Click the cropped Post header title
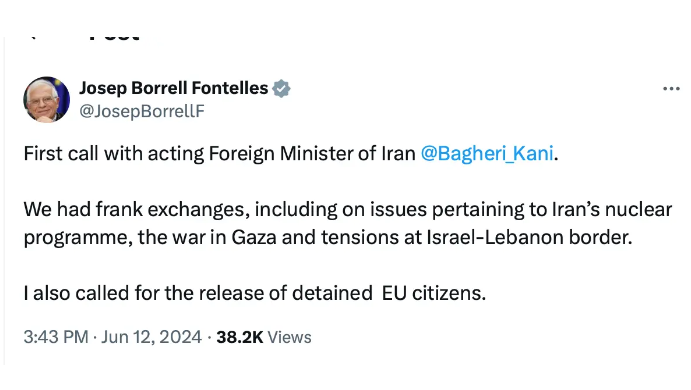This screenshot has width=691, height=390. click(x=114, y=38)
